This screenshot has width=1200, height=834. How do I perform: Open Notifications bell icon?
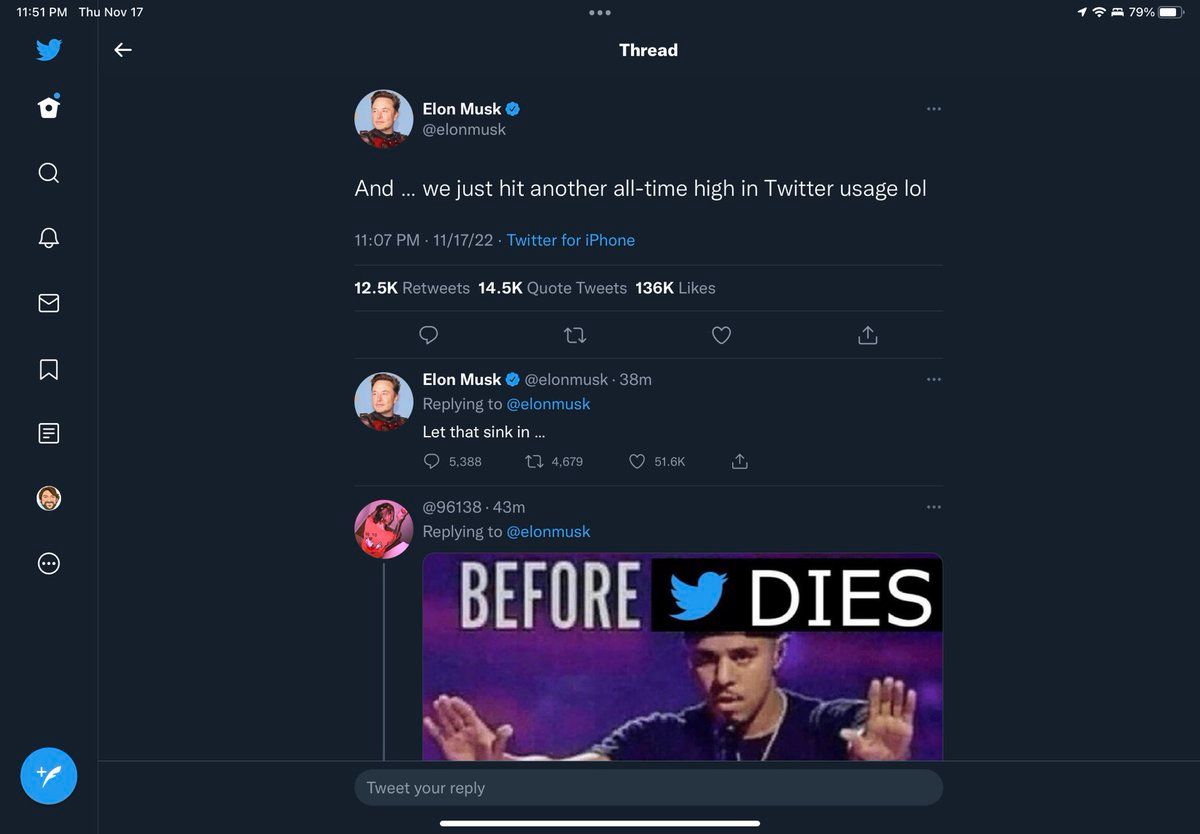[48, 238]
